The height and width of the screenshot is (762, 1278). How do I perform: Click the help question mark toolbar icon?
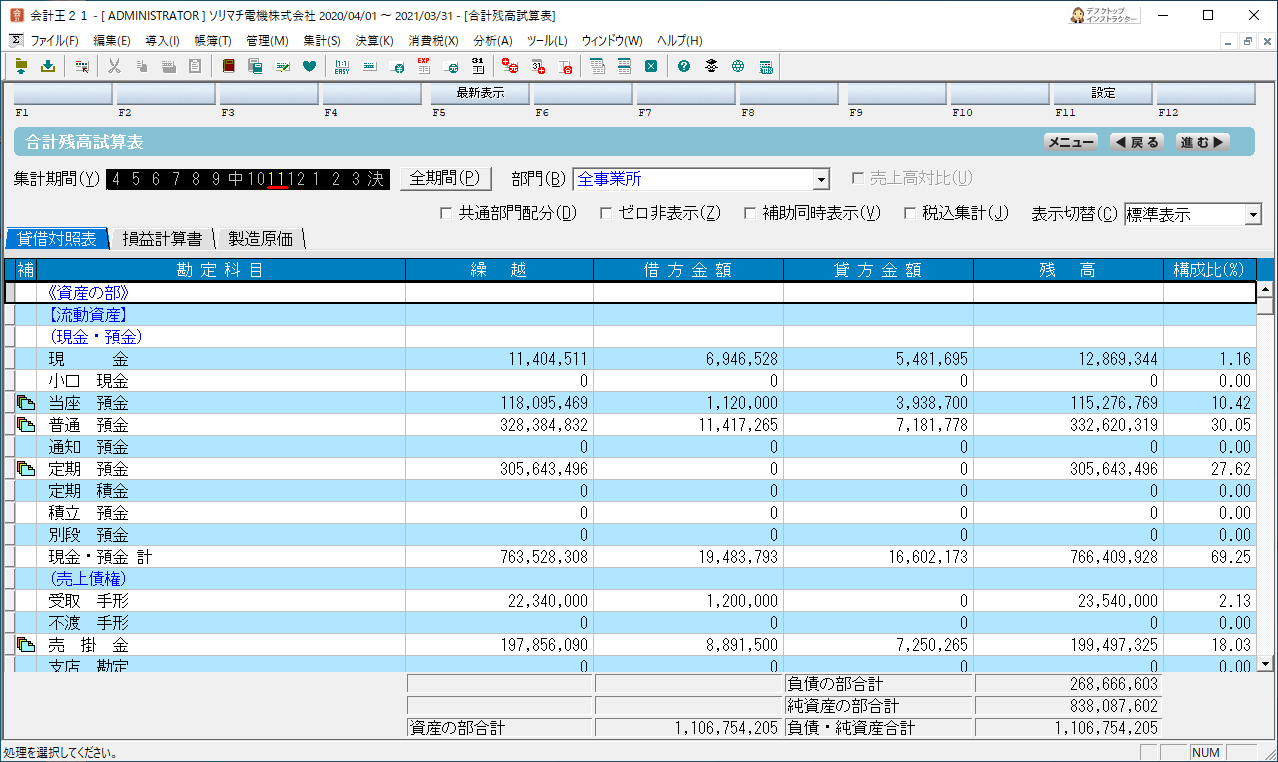pos(684,67)
